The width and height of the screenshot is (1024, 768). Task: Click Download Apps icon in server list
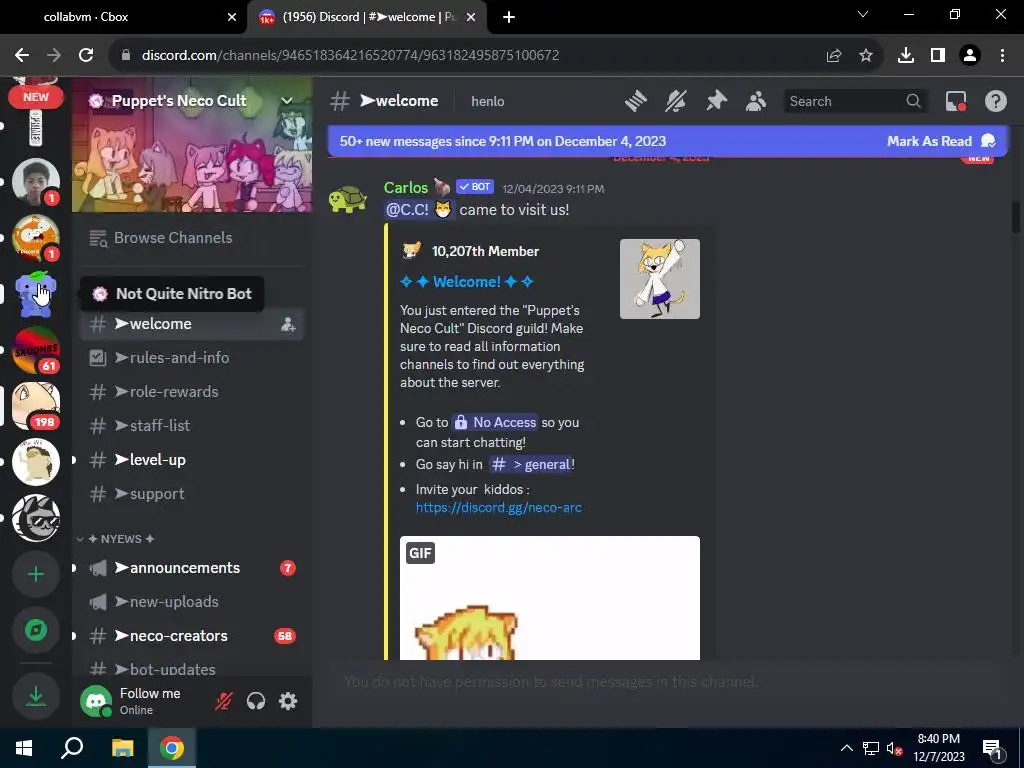coord(36,696)
